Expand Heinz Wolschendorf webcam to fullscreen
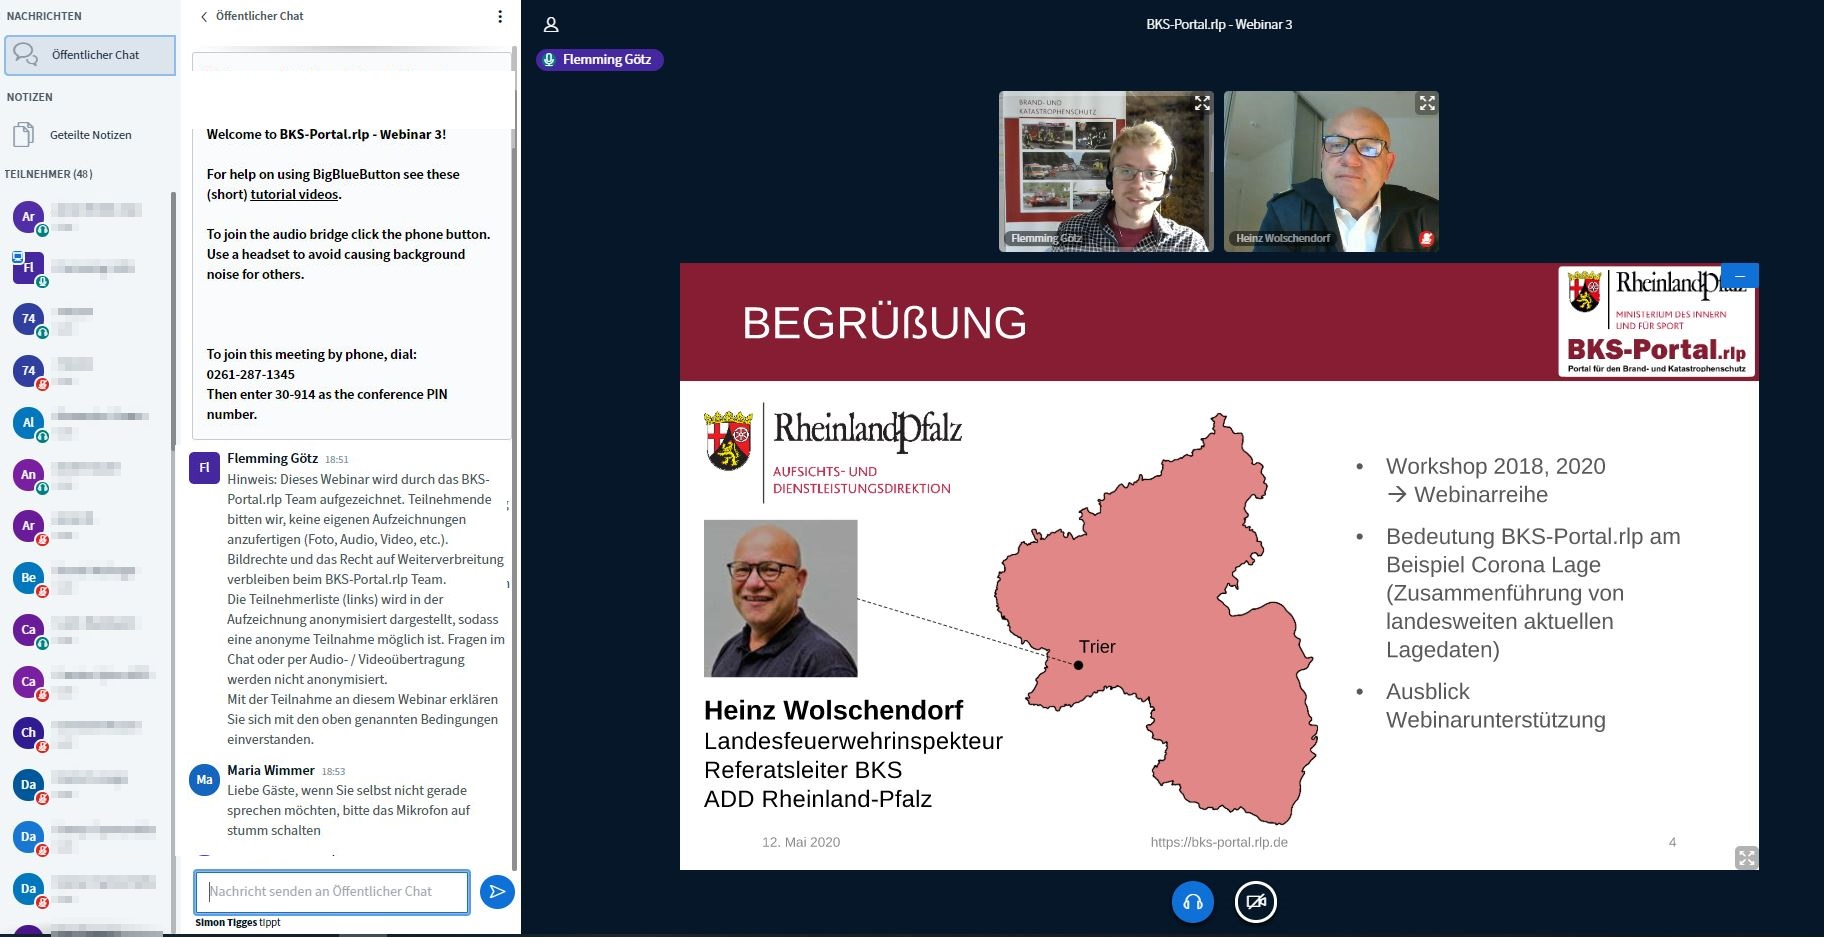Viewport: 1824px width, 937px height. pos(1427,103)
